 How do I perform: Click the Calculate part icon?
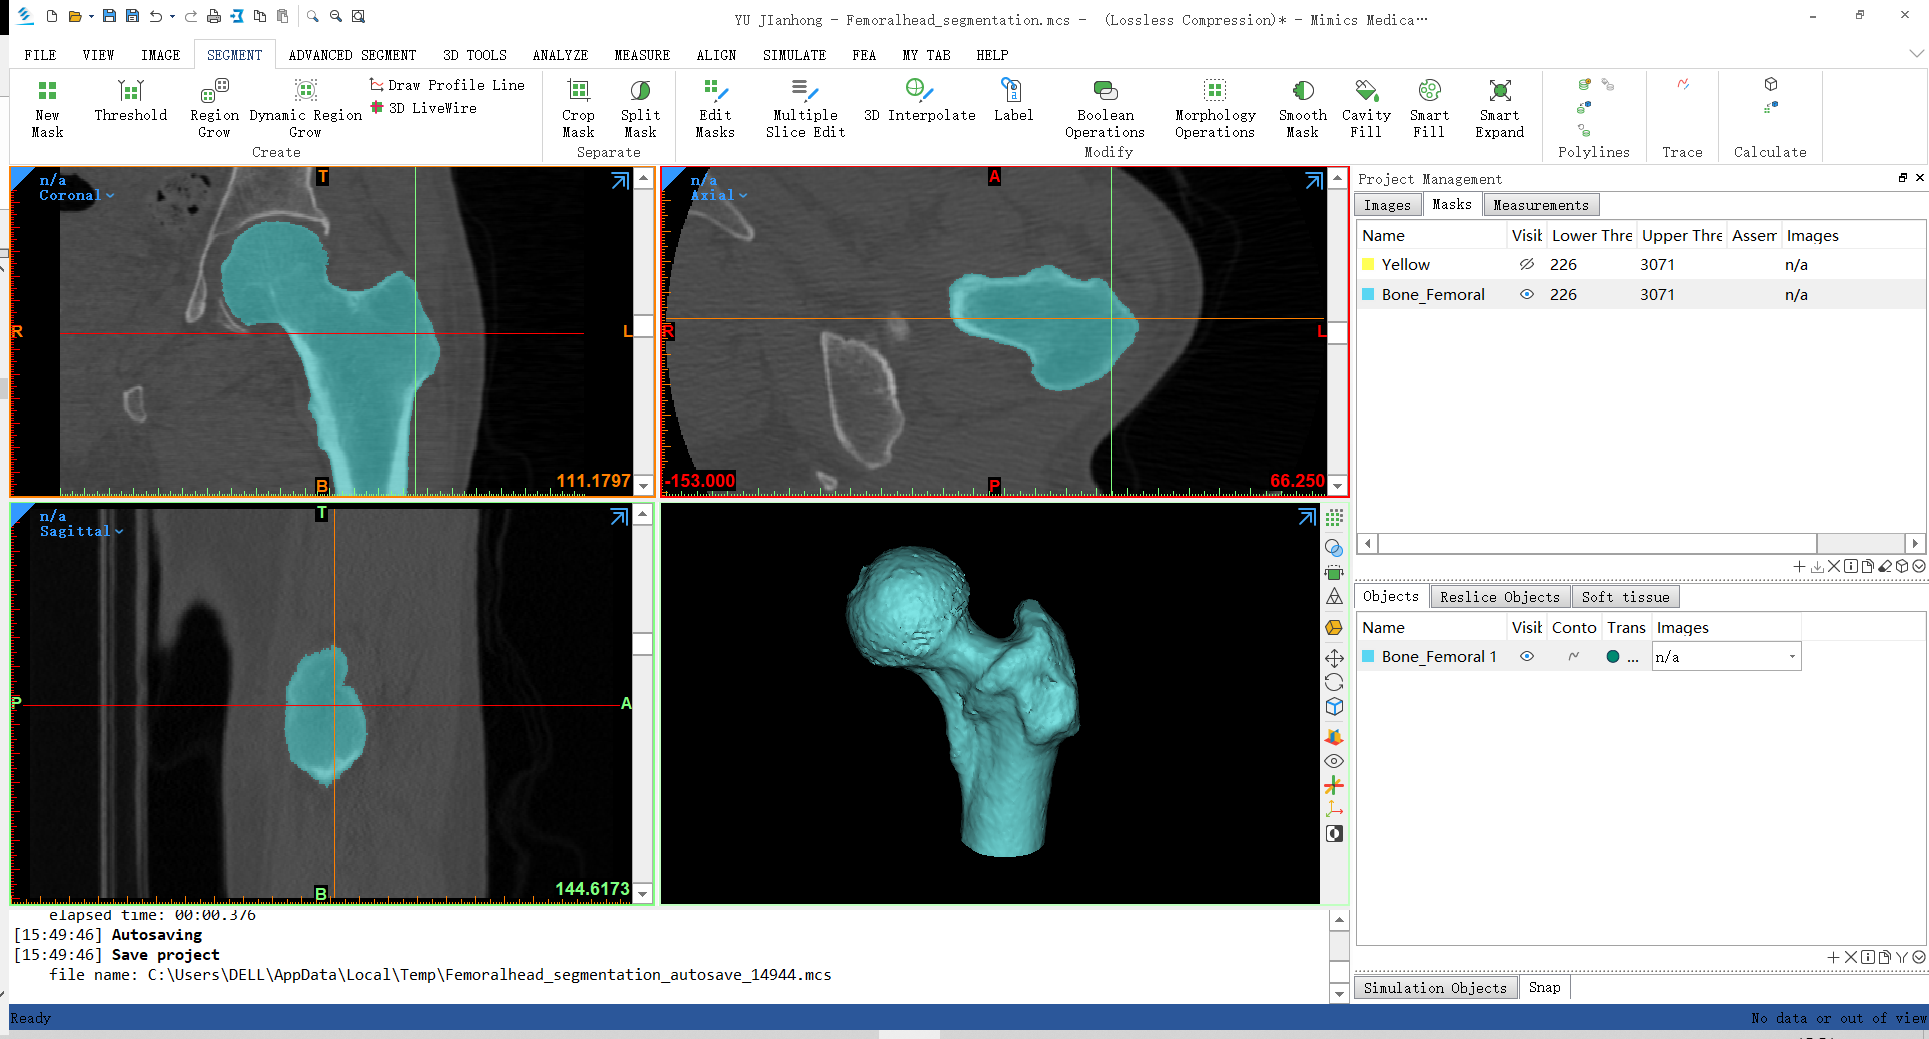pyautogui.click(x=1771, y=85)
